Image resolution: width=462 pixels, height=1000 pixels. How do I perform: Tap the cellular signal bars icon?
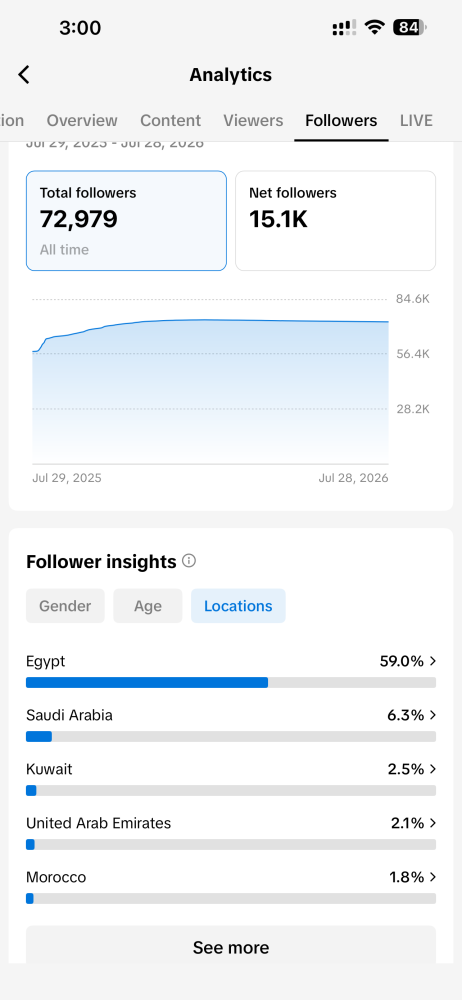pyautogui.click(x=344, y=27)
